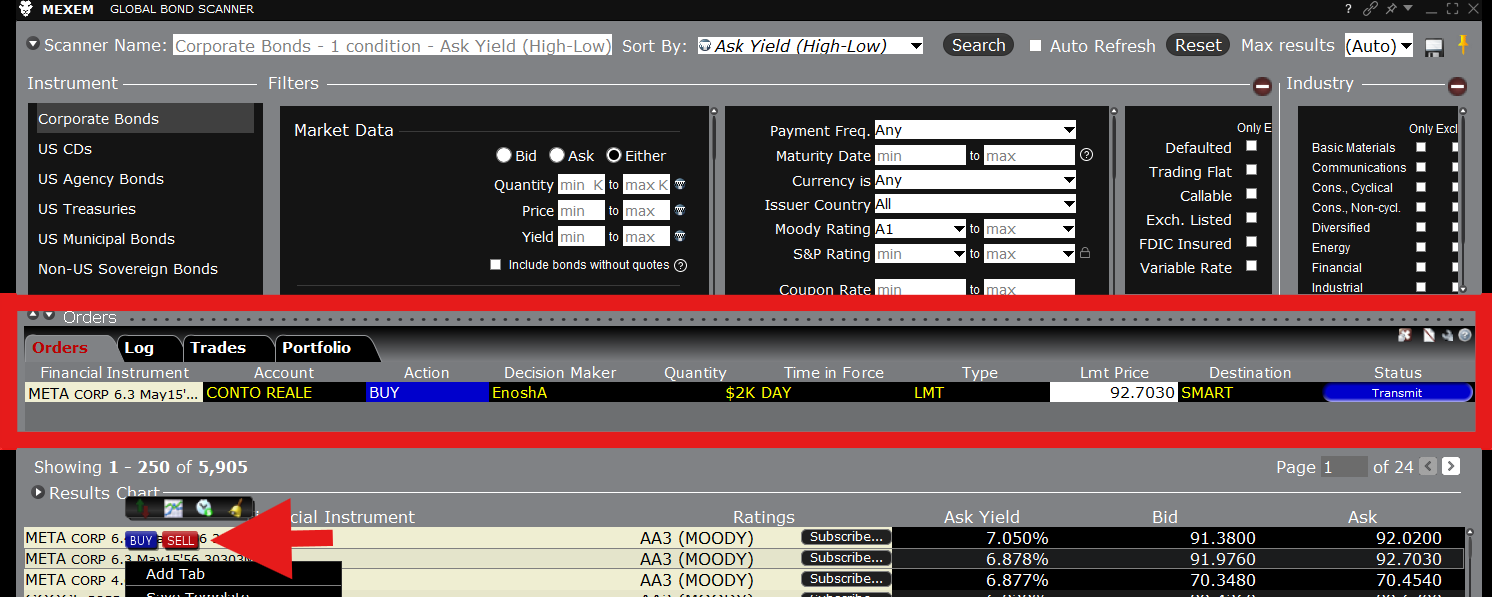
Task: Open the wrench configuration icon in Orders panel
Action: pyautogui.click(x=1447, y=335)
